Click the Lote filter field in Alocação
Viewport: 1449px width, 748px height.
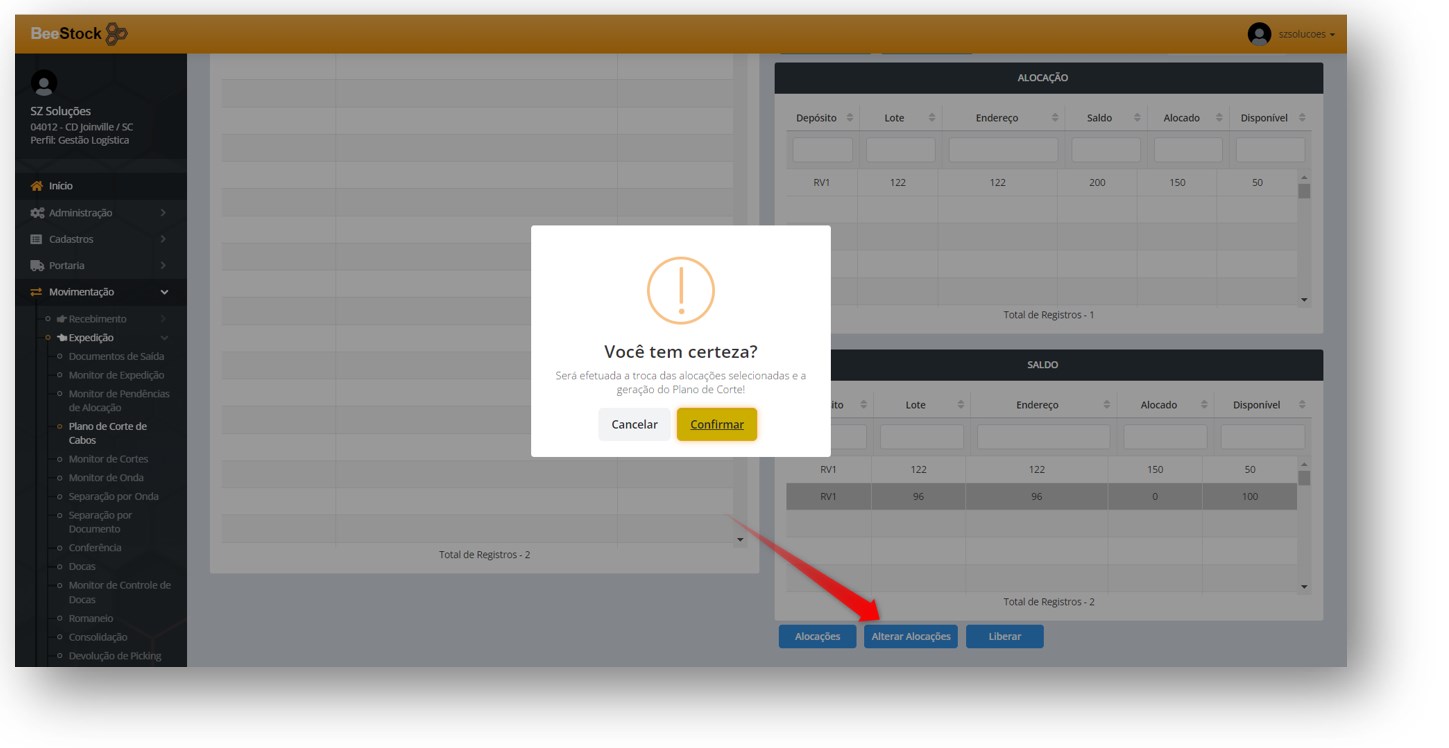click(x=900, y=150)
